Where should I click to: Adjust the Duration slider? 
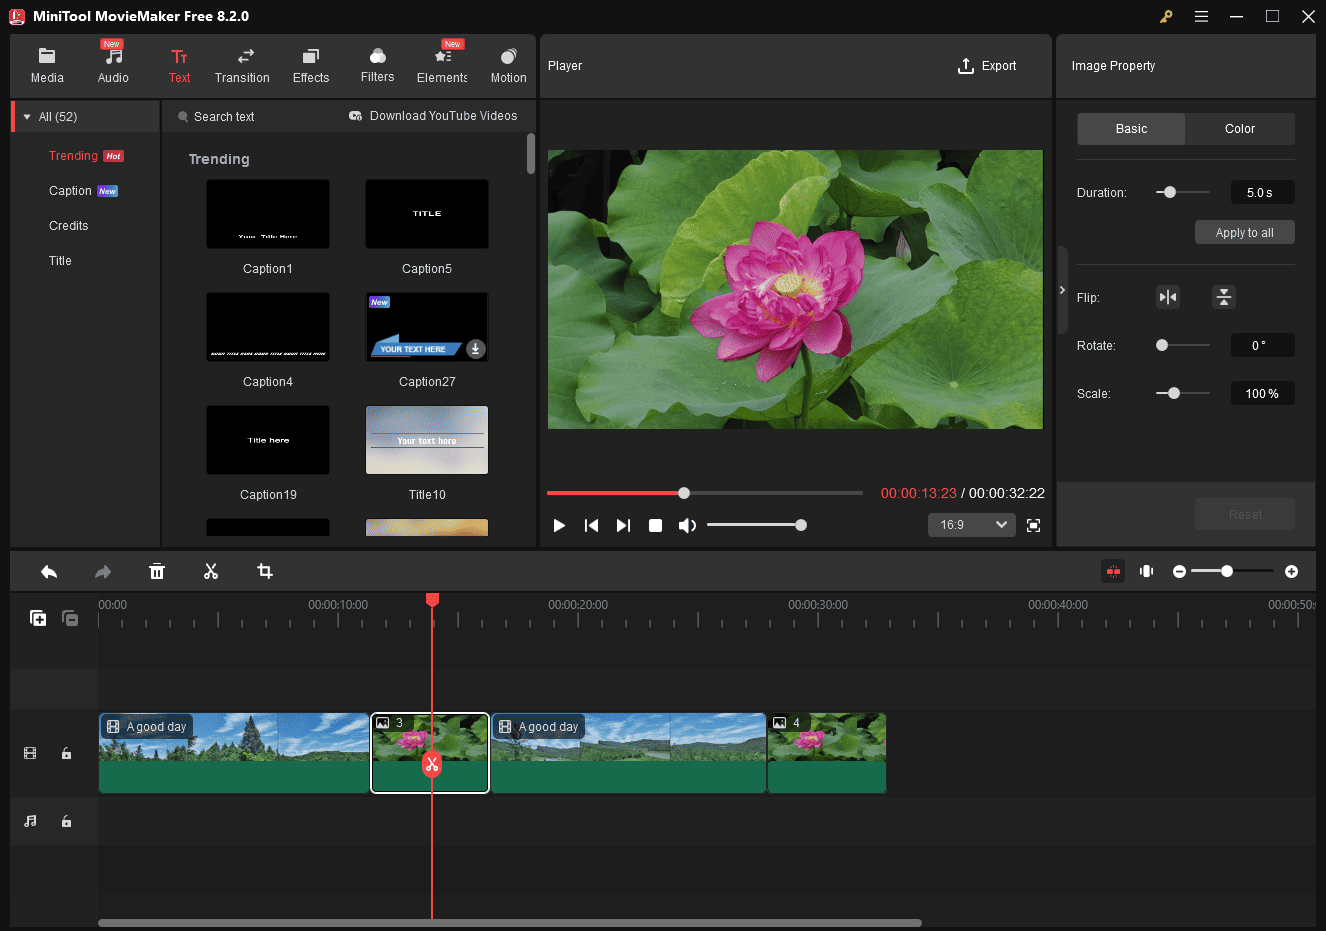coord(1183,192)
